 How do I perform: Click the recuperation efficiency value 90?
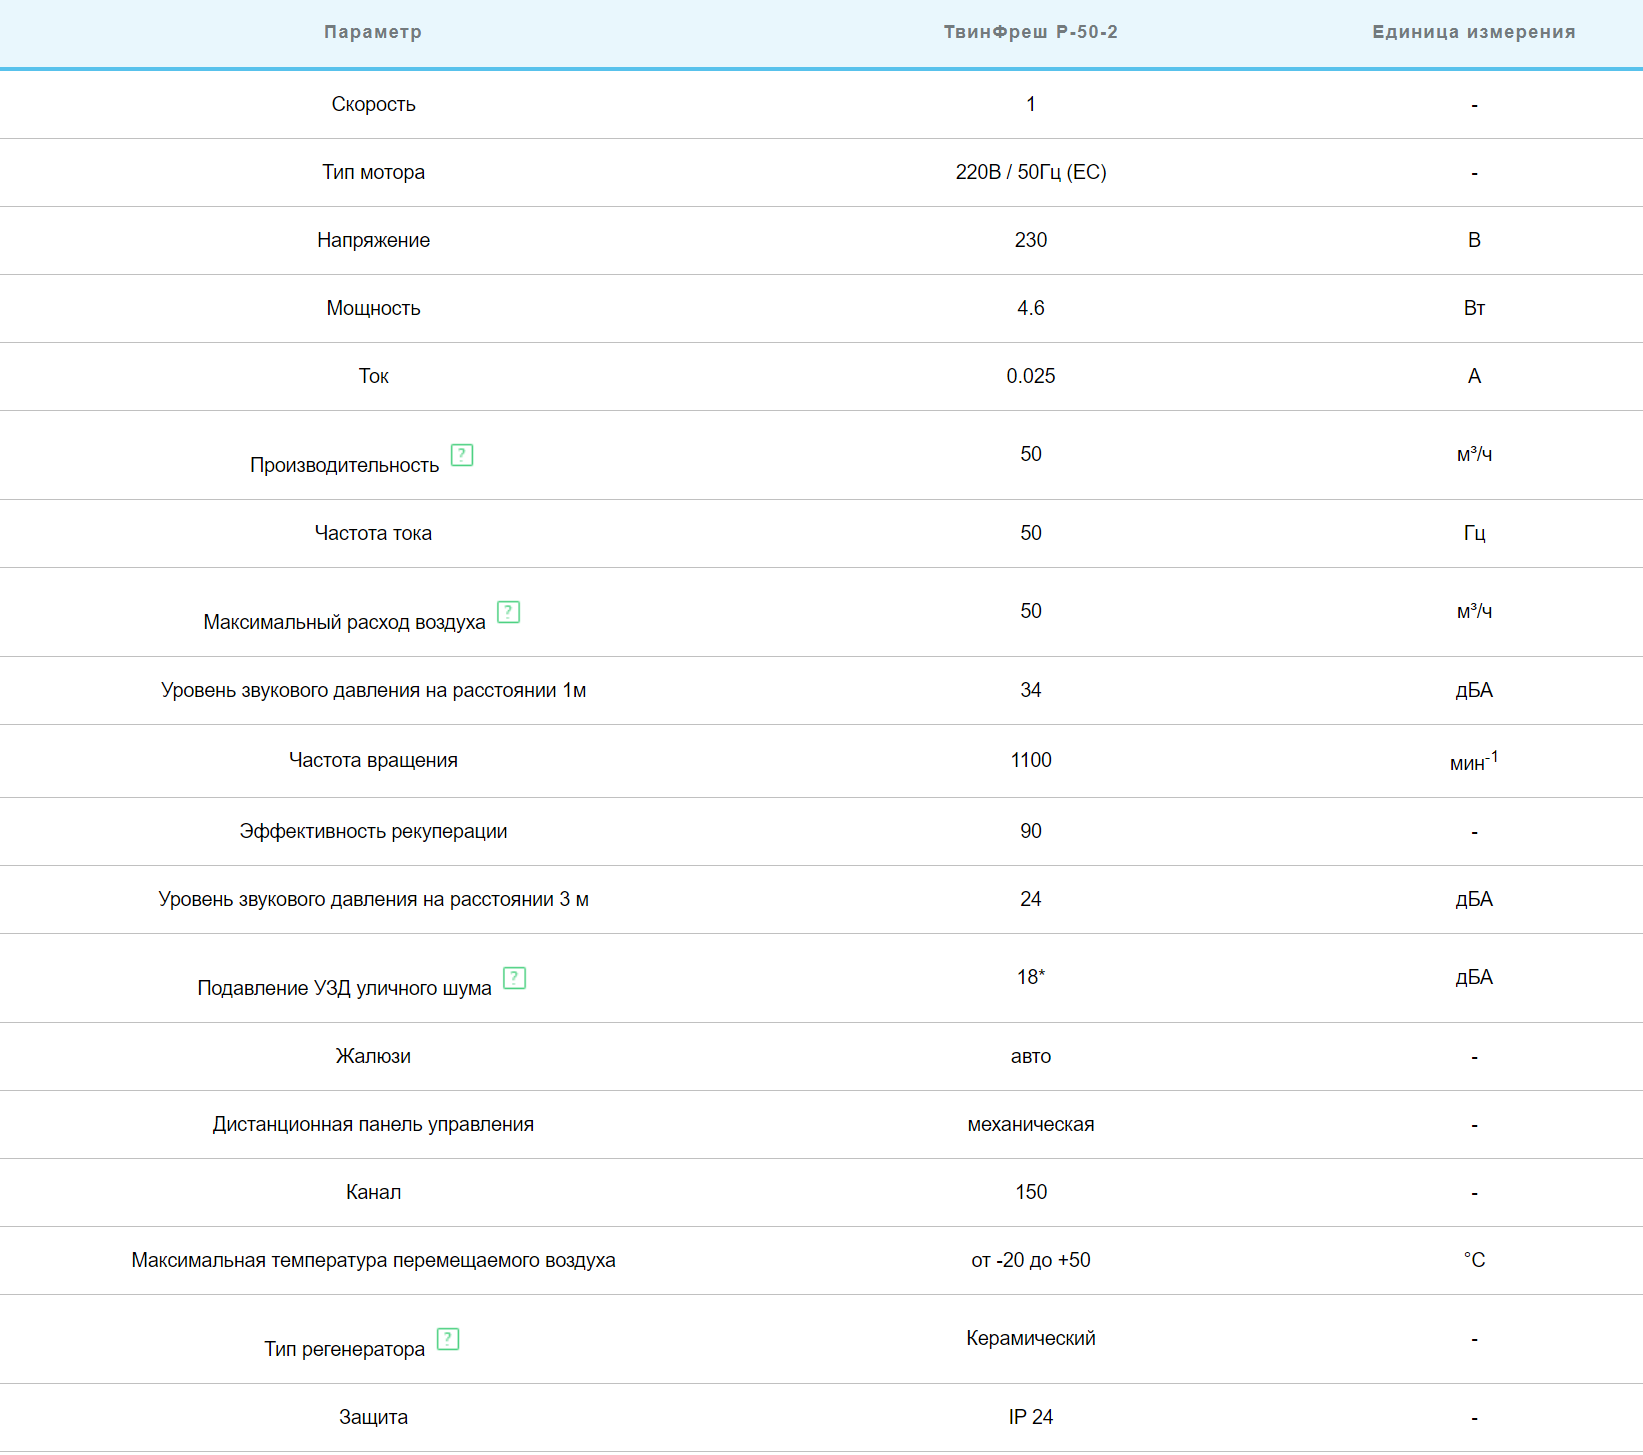[x=1031, y=831]
